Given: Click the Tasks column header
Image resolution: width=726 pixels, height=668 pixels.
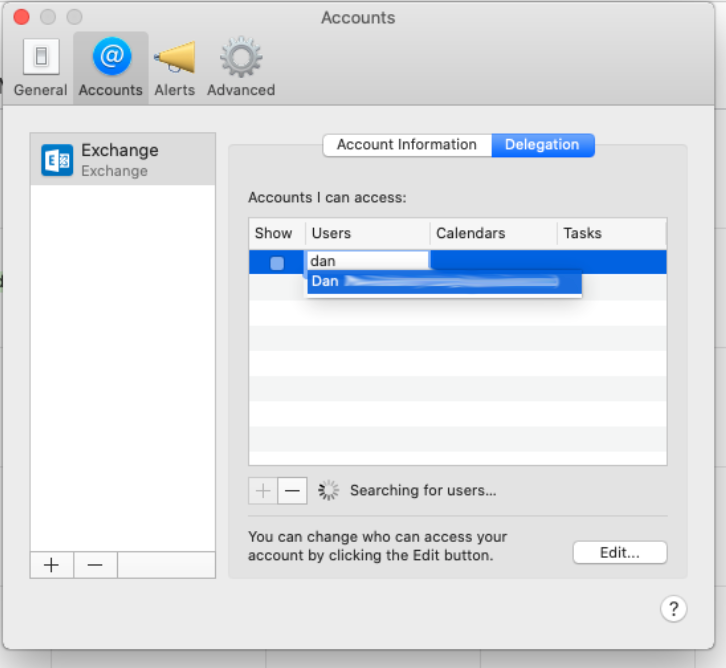Looking at the screenshot, I should tap(612, 233).
